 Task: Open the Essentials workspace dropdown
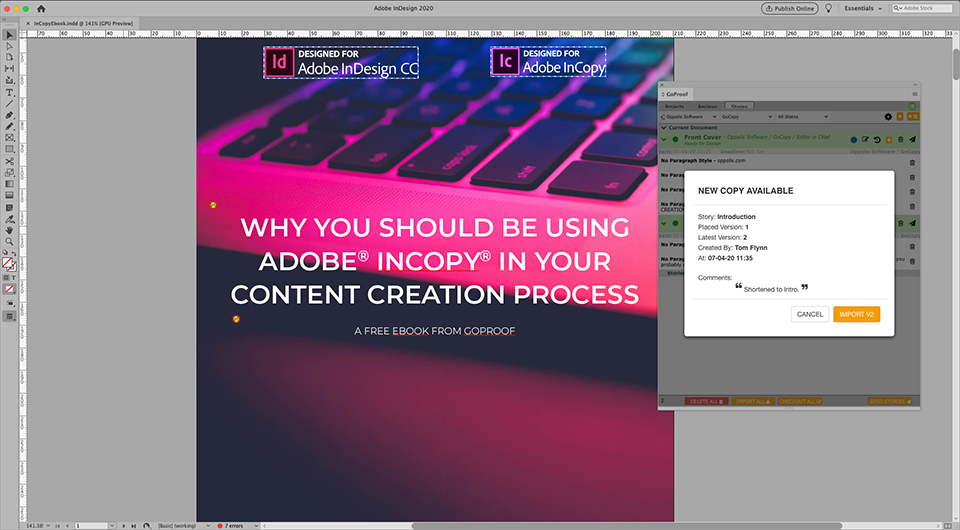[863, 9]
